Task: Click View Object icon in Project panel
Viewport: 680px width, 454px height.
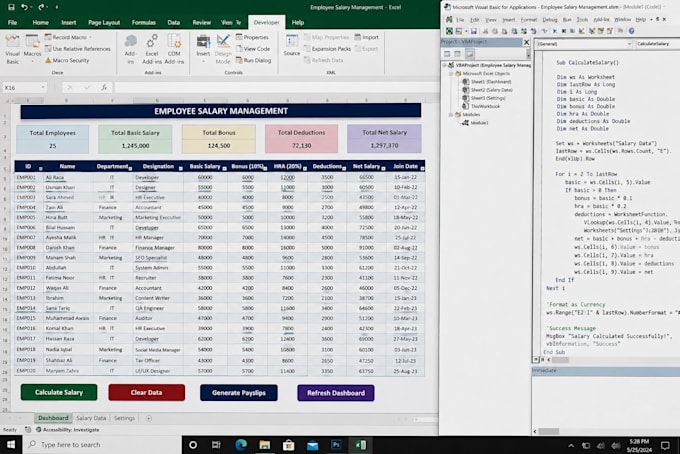Action: tap(458, 54)
